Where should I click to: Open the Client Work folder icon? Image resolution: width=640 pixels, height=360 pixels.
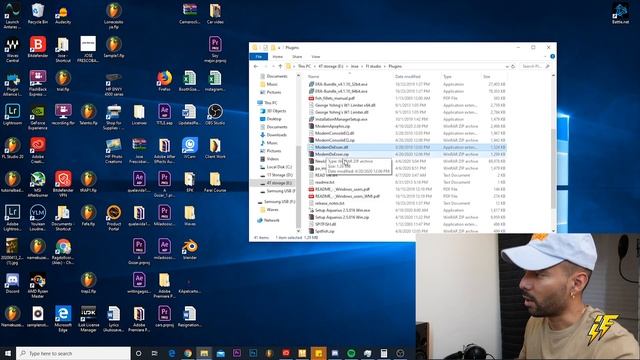(215, 148)
